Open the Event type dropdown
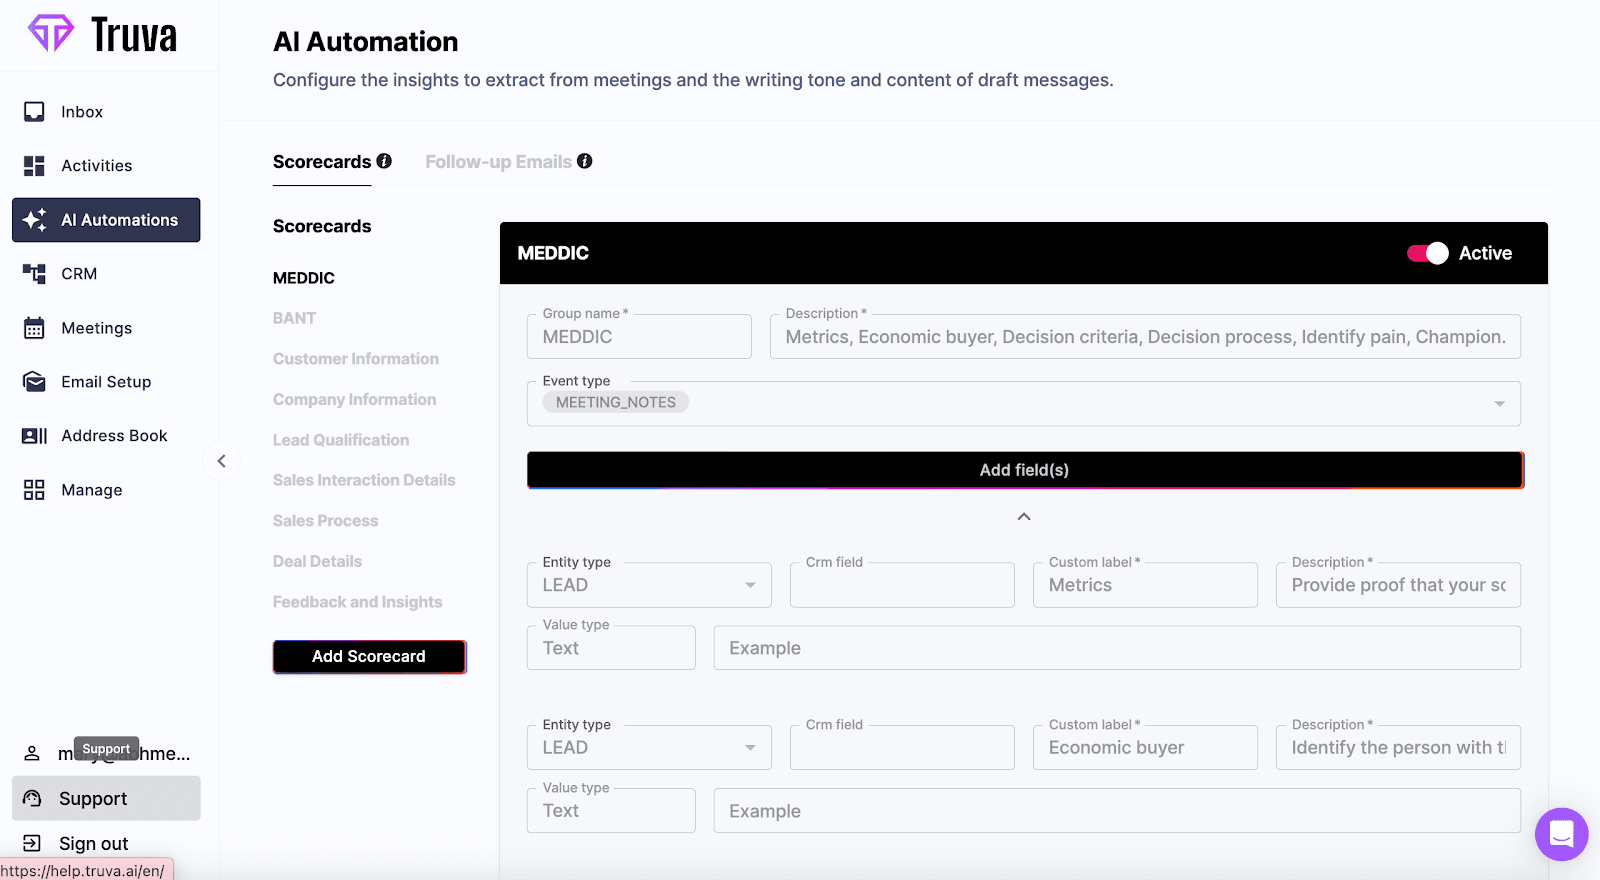This screenshot has height=880, width=1600. 1499,404
